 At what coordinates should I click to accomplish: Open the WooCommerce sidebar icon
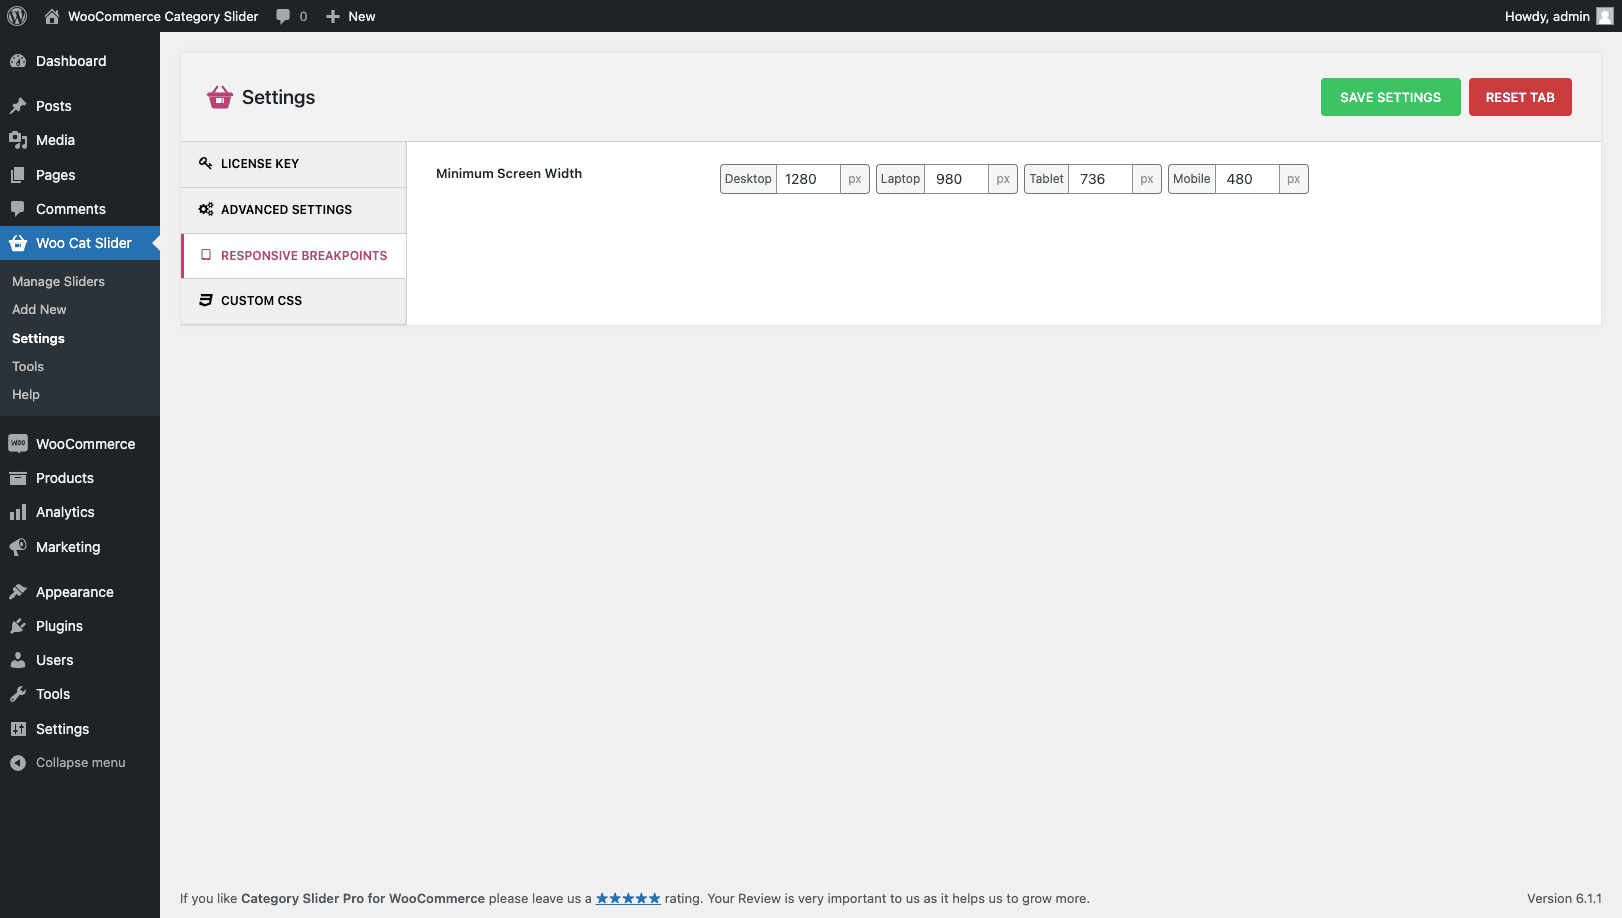coord(18,444)
